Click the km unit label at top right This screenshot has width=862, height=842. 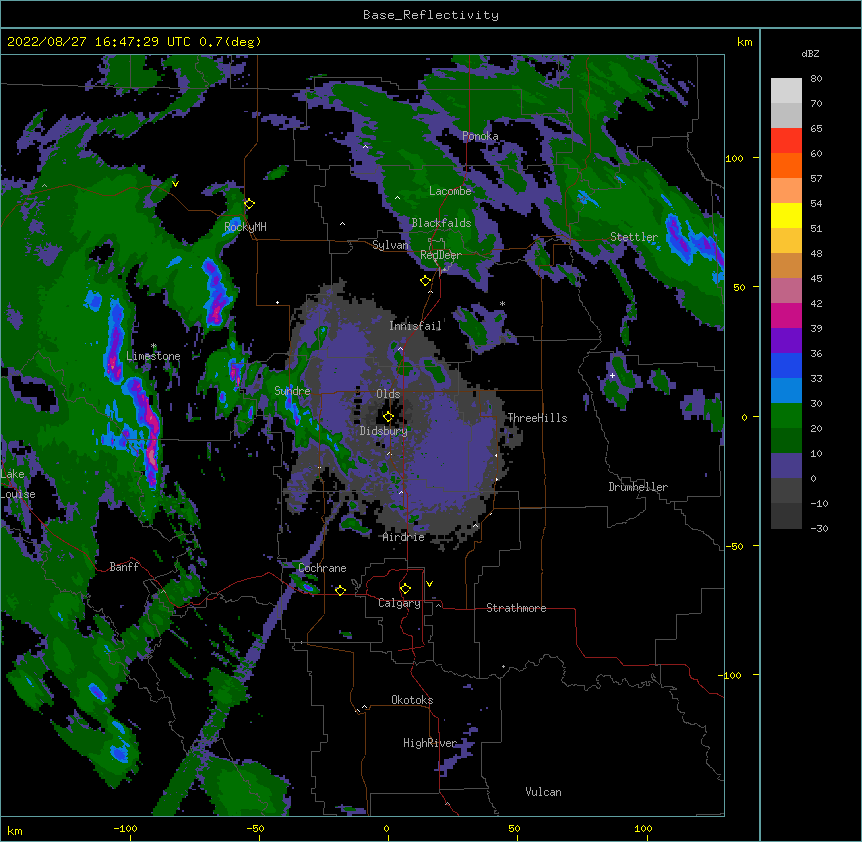pos(745,42)
